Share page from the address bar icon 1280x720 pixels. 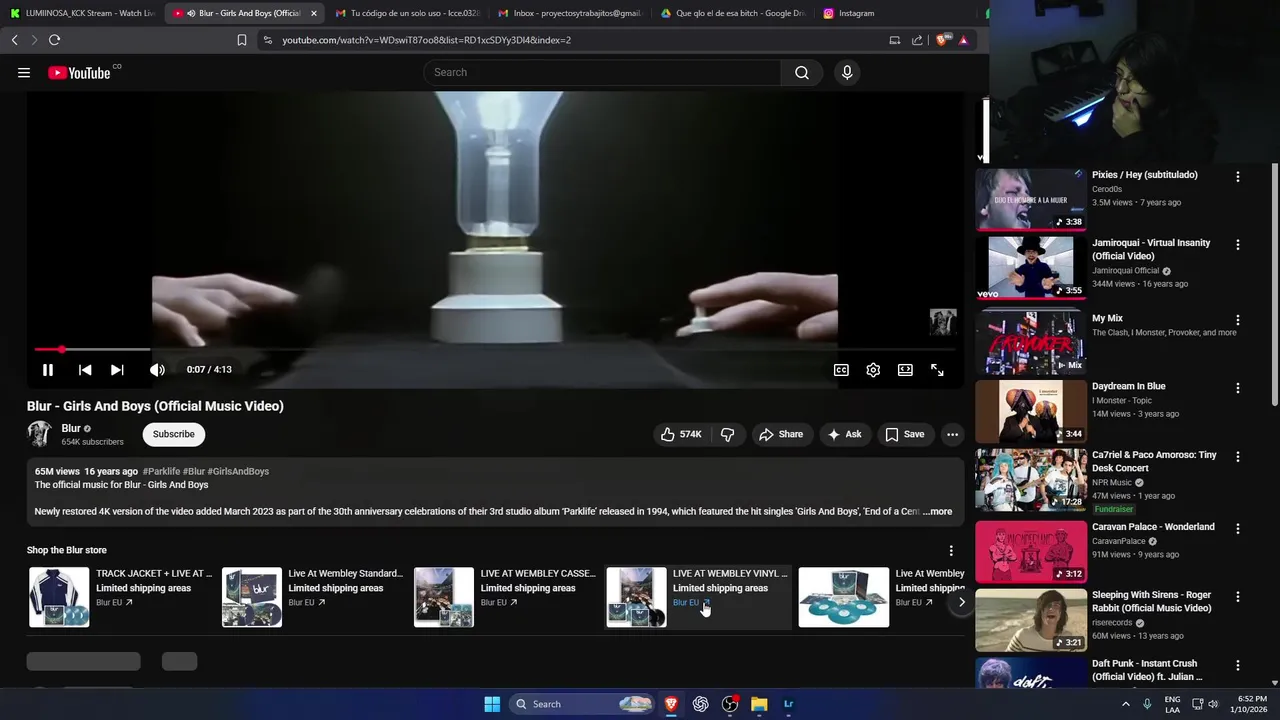(917, 40)
